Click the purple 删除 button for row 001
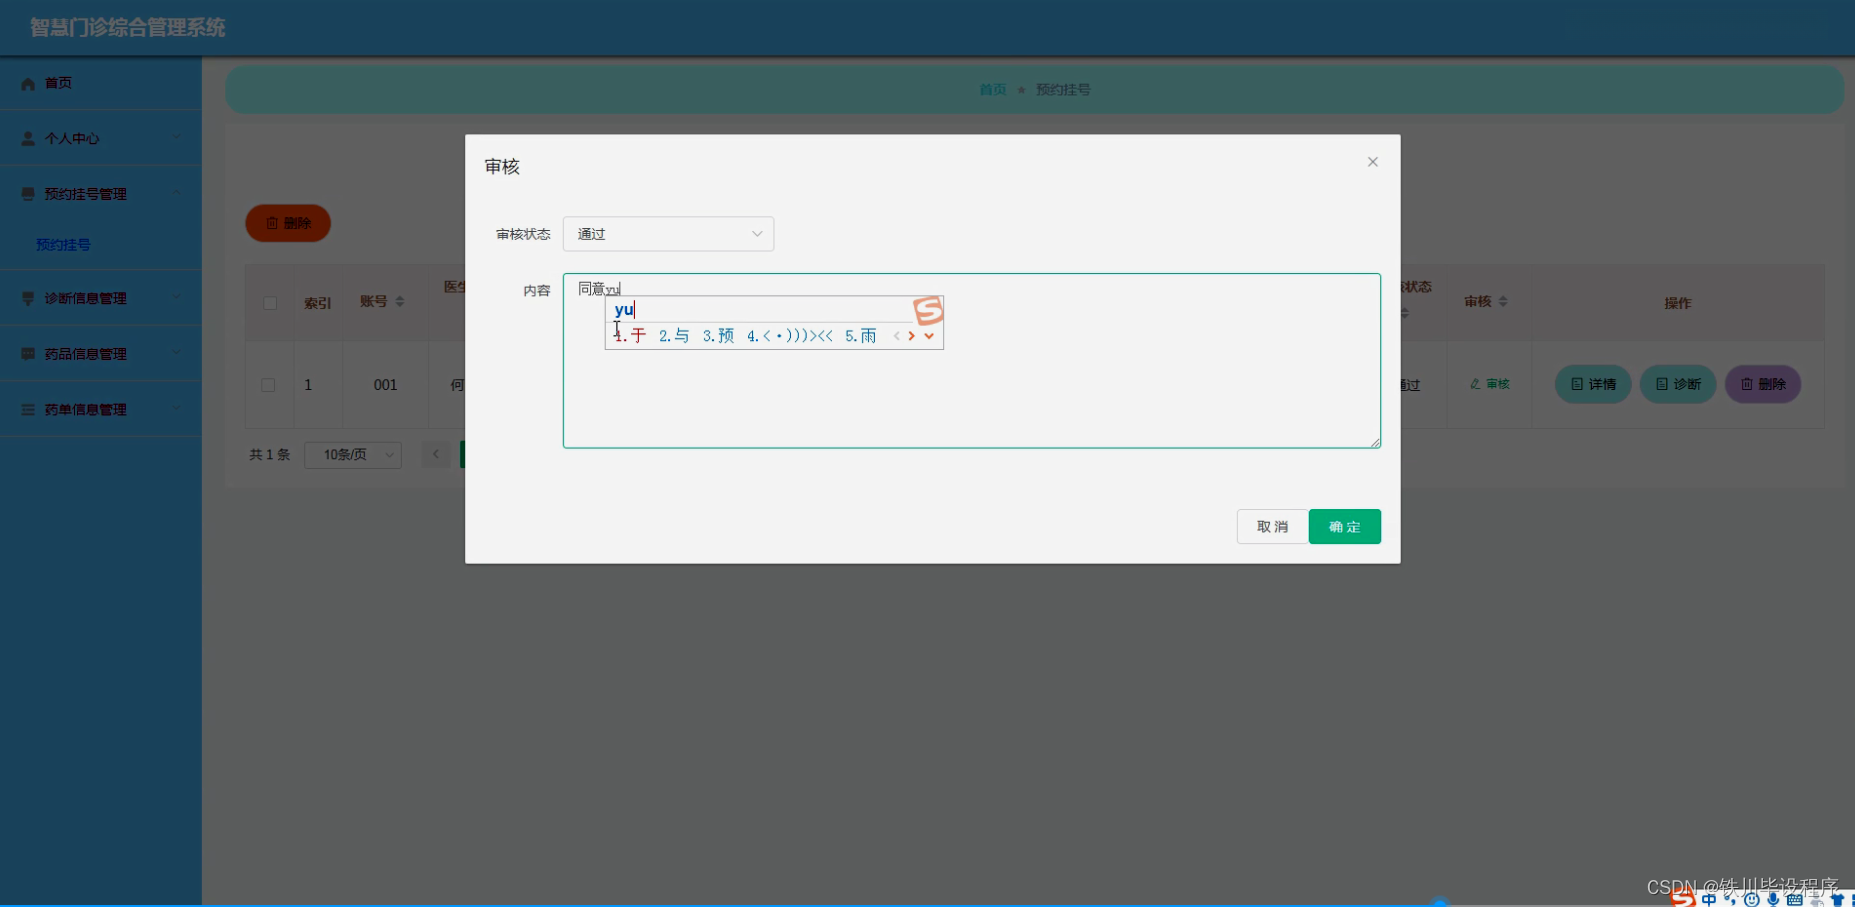The width and height of the screenshot is (1855, 907). pyautogui.click(x=1763, y=384)
